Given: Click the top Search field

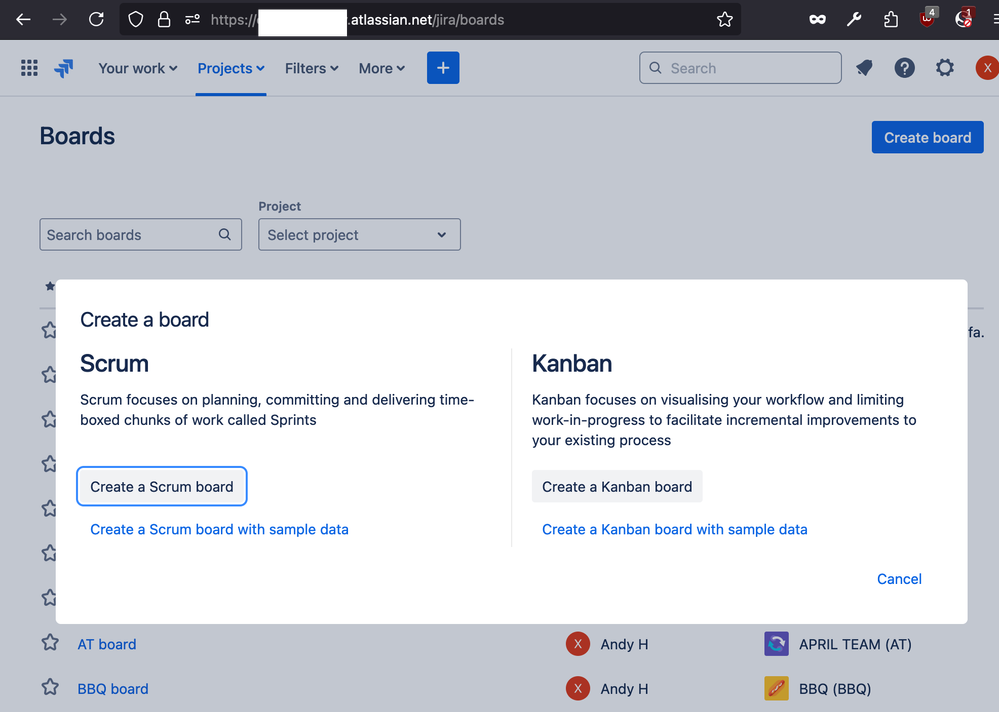Looking at the screenshot, I should click(x=740, y=68).
